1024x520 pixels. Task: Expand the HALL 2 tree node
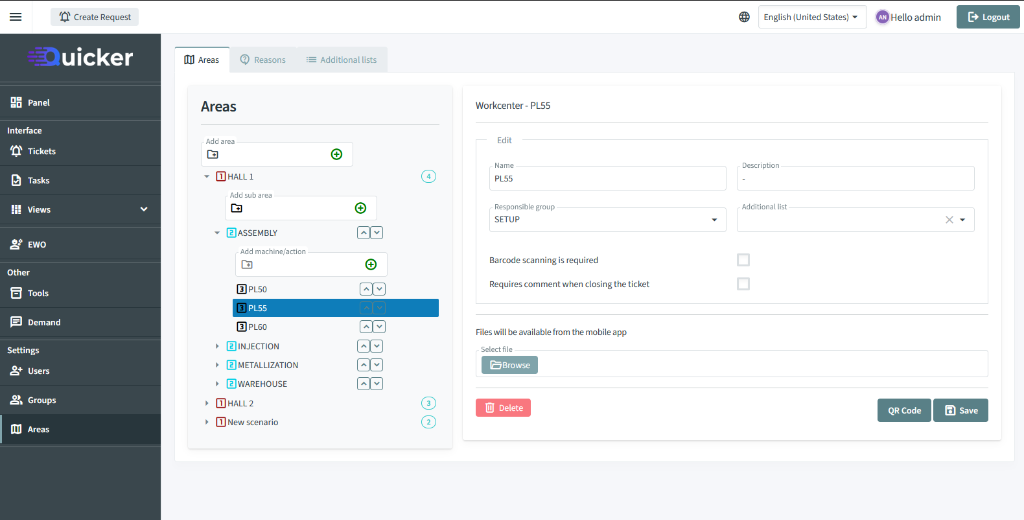coord(207,403)
